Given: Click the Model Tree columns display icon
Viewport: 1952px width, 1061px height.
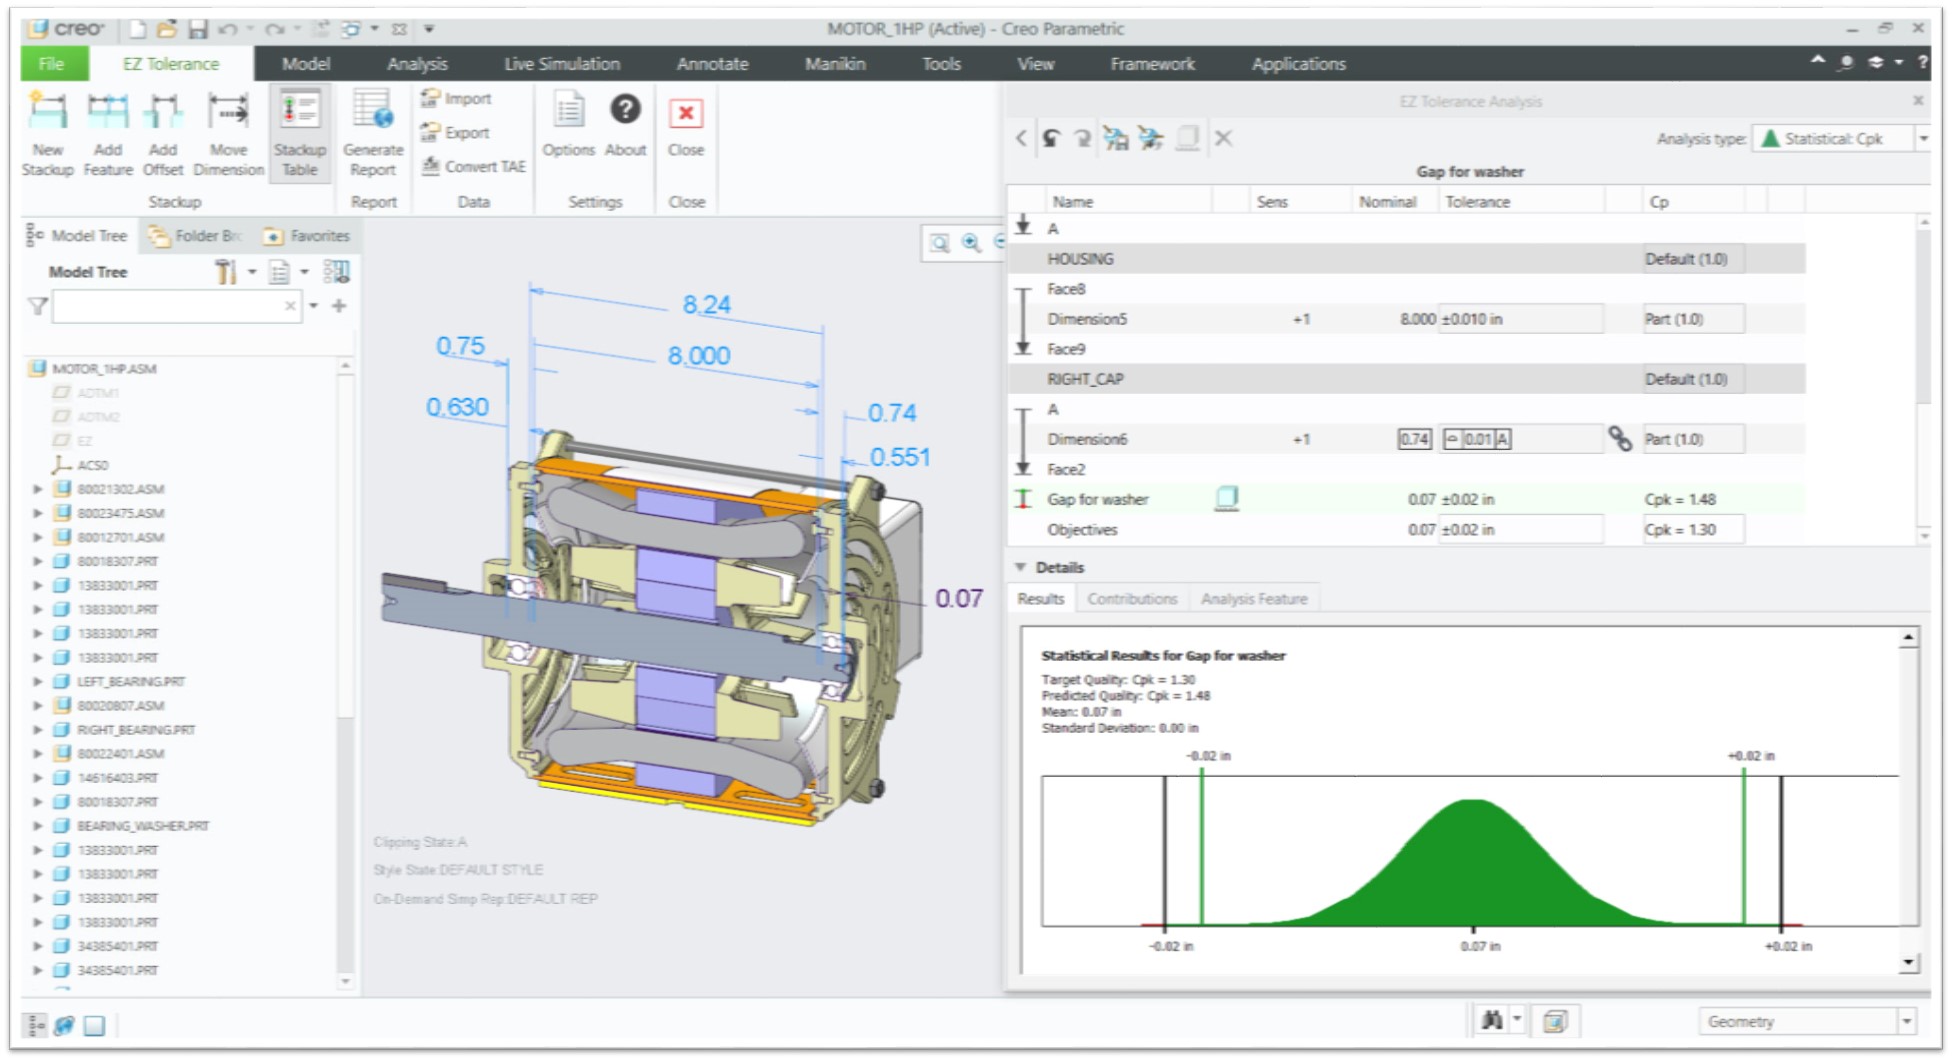Looking at the screenshot, I should point(337,272).
